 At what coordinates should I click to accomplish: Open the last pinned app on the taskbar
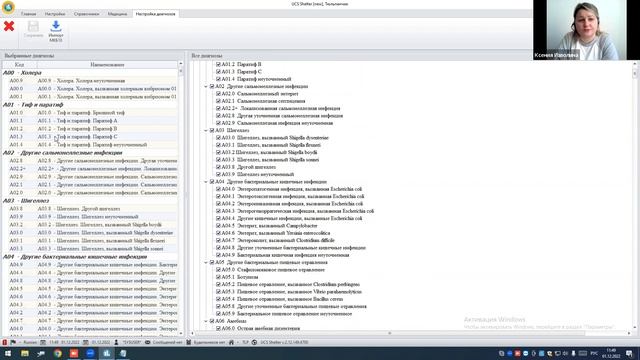point(123,353)
